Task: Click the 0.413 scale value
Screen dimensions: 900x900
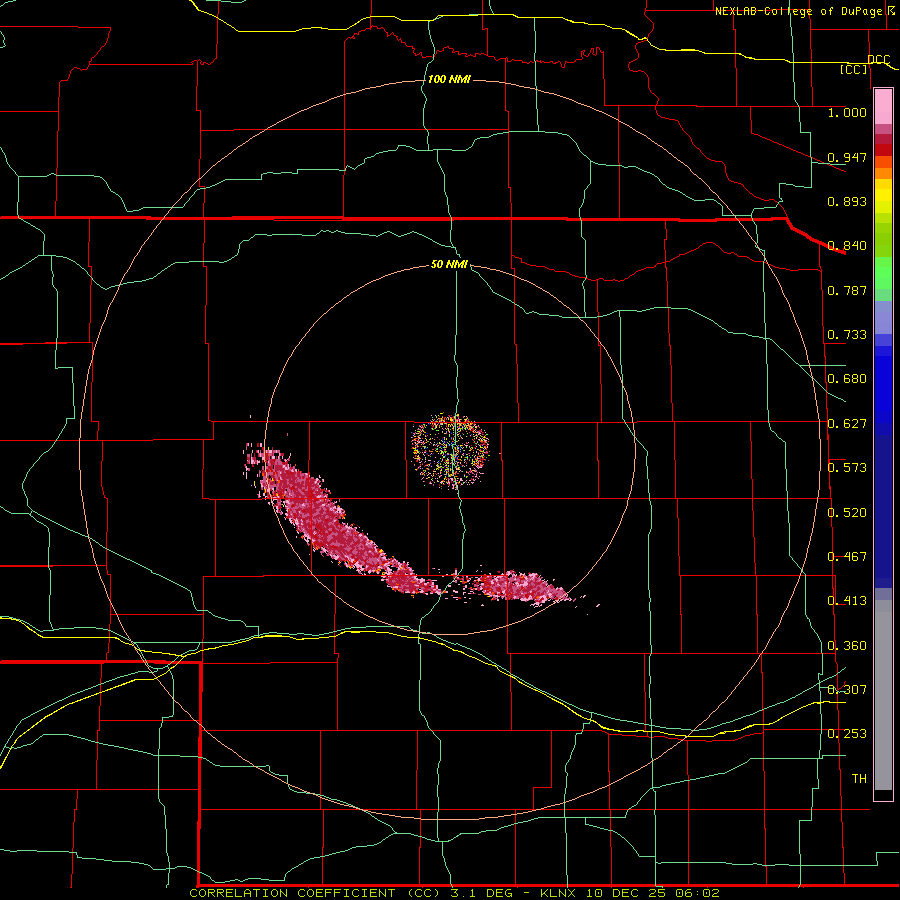Action: point(847,601)
